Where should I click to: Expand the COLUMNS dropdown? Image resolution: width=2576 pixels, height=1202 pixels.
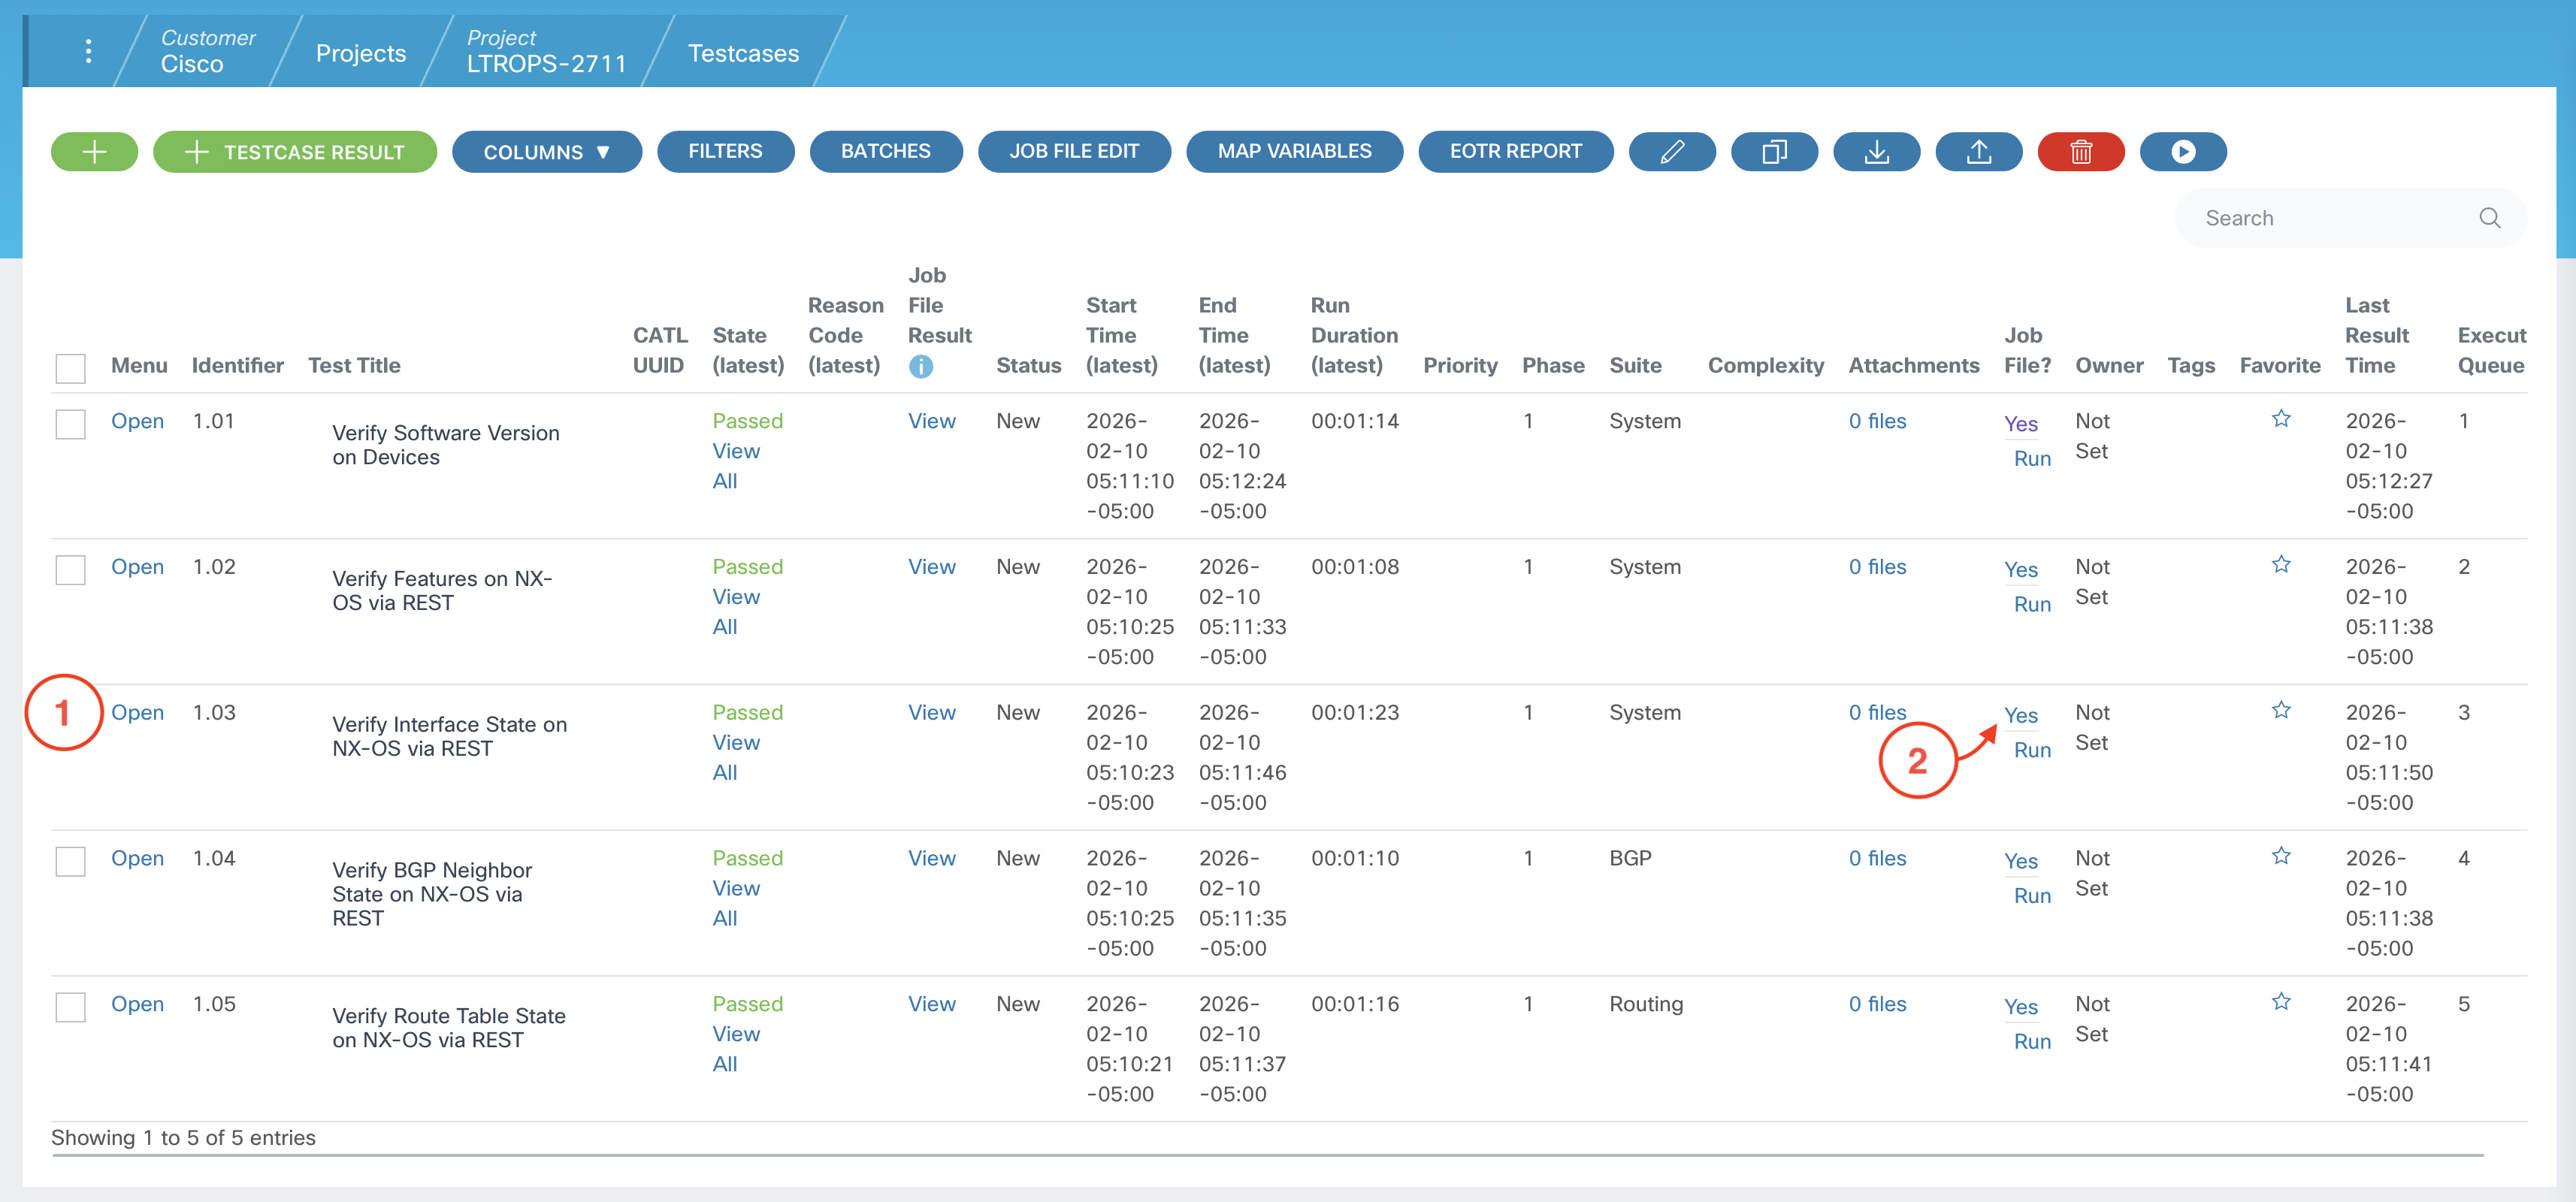pos(546,152)
